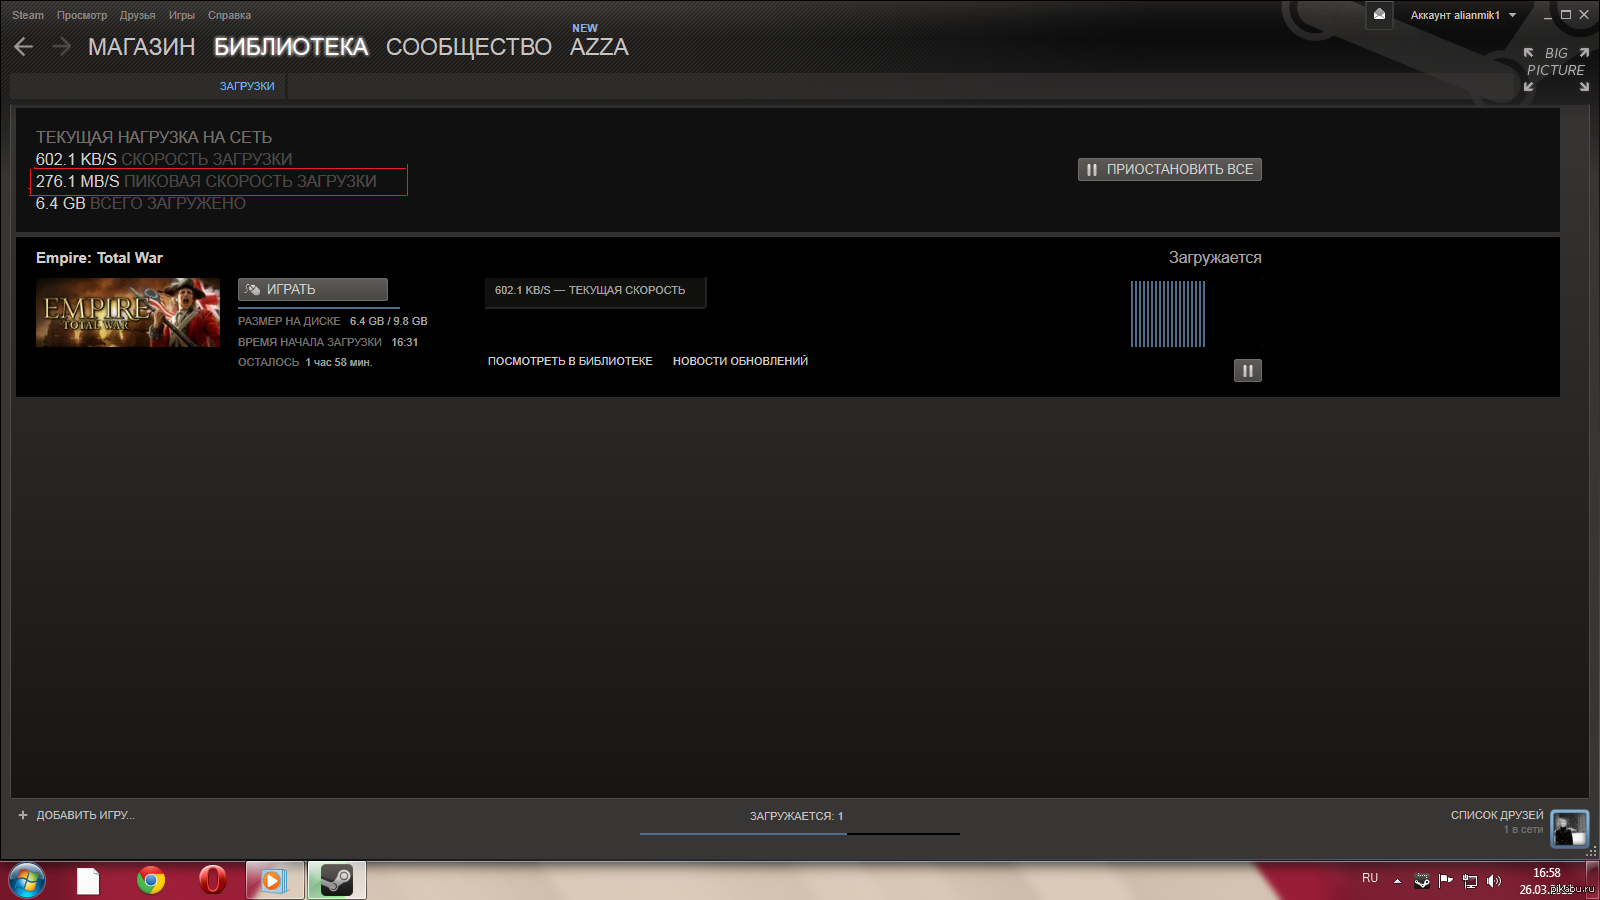Open the Игры menu
Screen dimensions: 1600x900
pyautogui.click(x=182, y=15)
